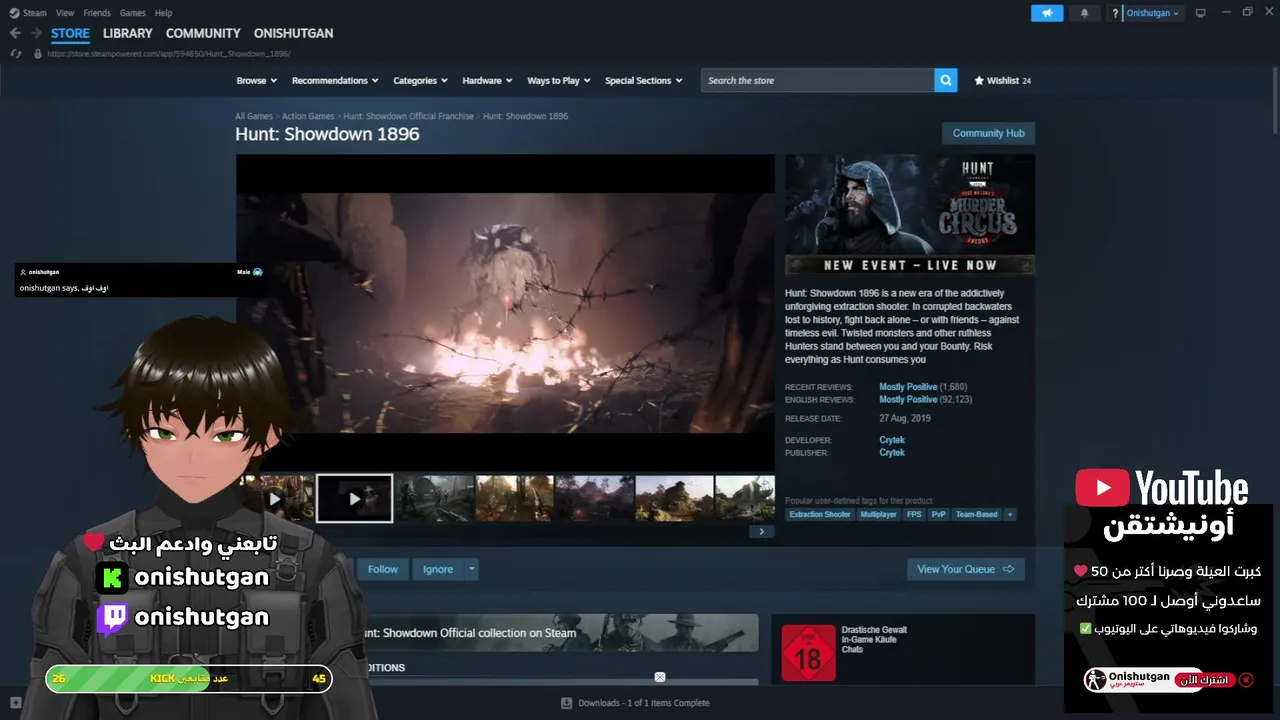Expand the Recommendations menu
The image size is (1280, 720).
point(335,80)
